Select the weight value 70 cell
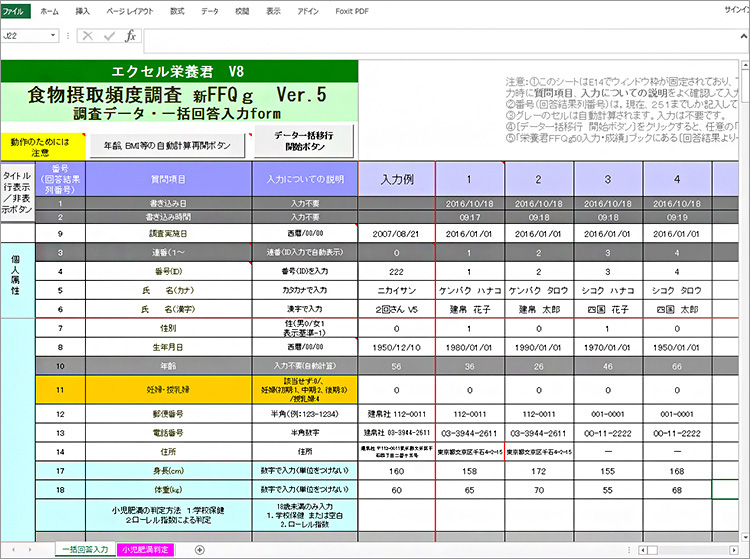 tap(539, 490)
